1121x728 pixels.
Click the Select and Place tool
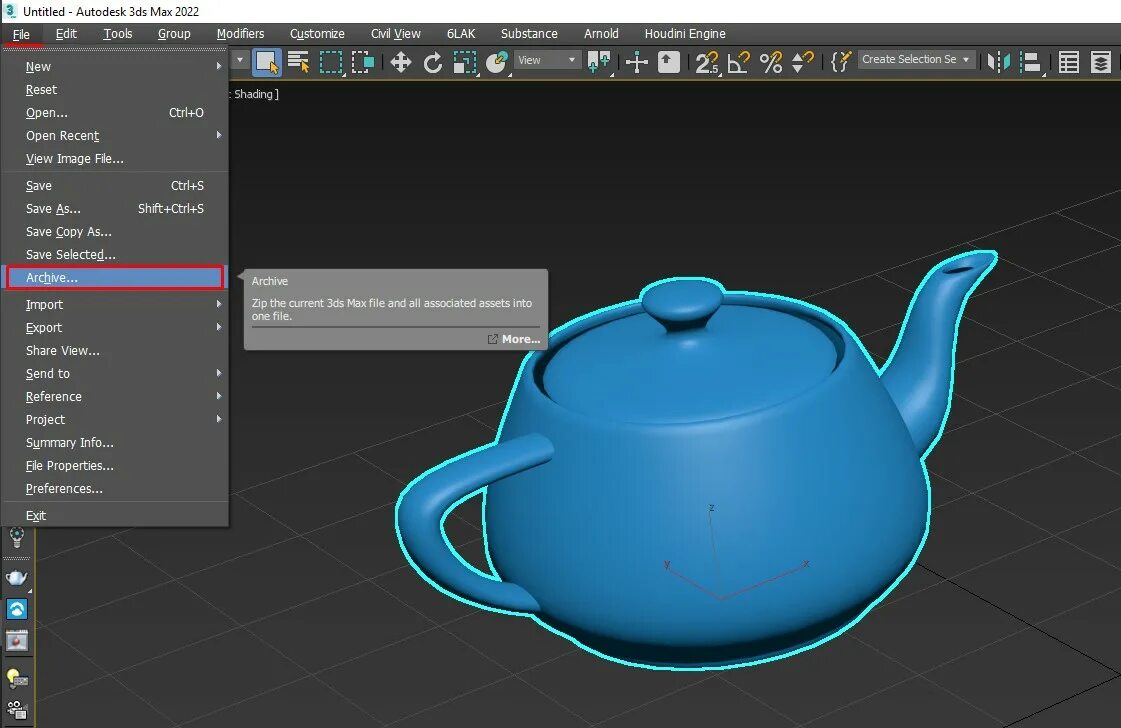(496, 62)
